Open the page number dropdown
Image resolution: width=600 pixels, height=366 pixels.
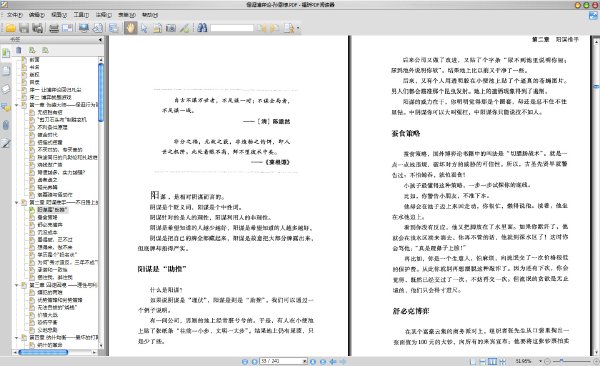point(305,361)
